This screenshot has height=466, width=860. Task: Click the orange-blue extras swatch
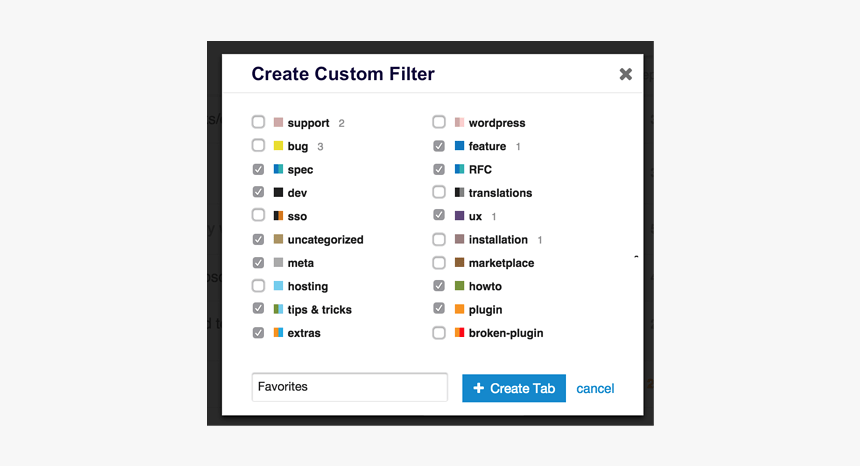tap(279, 332)
